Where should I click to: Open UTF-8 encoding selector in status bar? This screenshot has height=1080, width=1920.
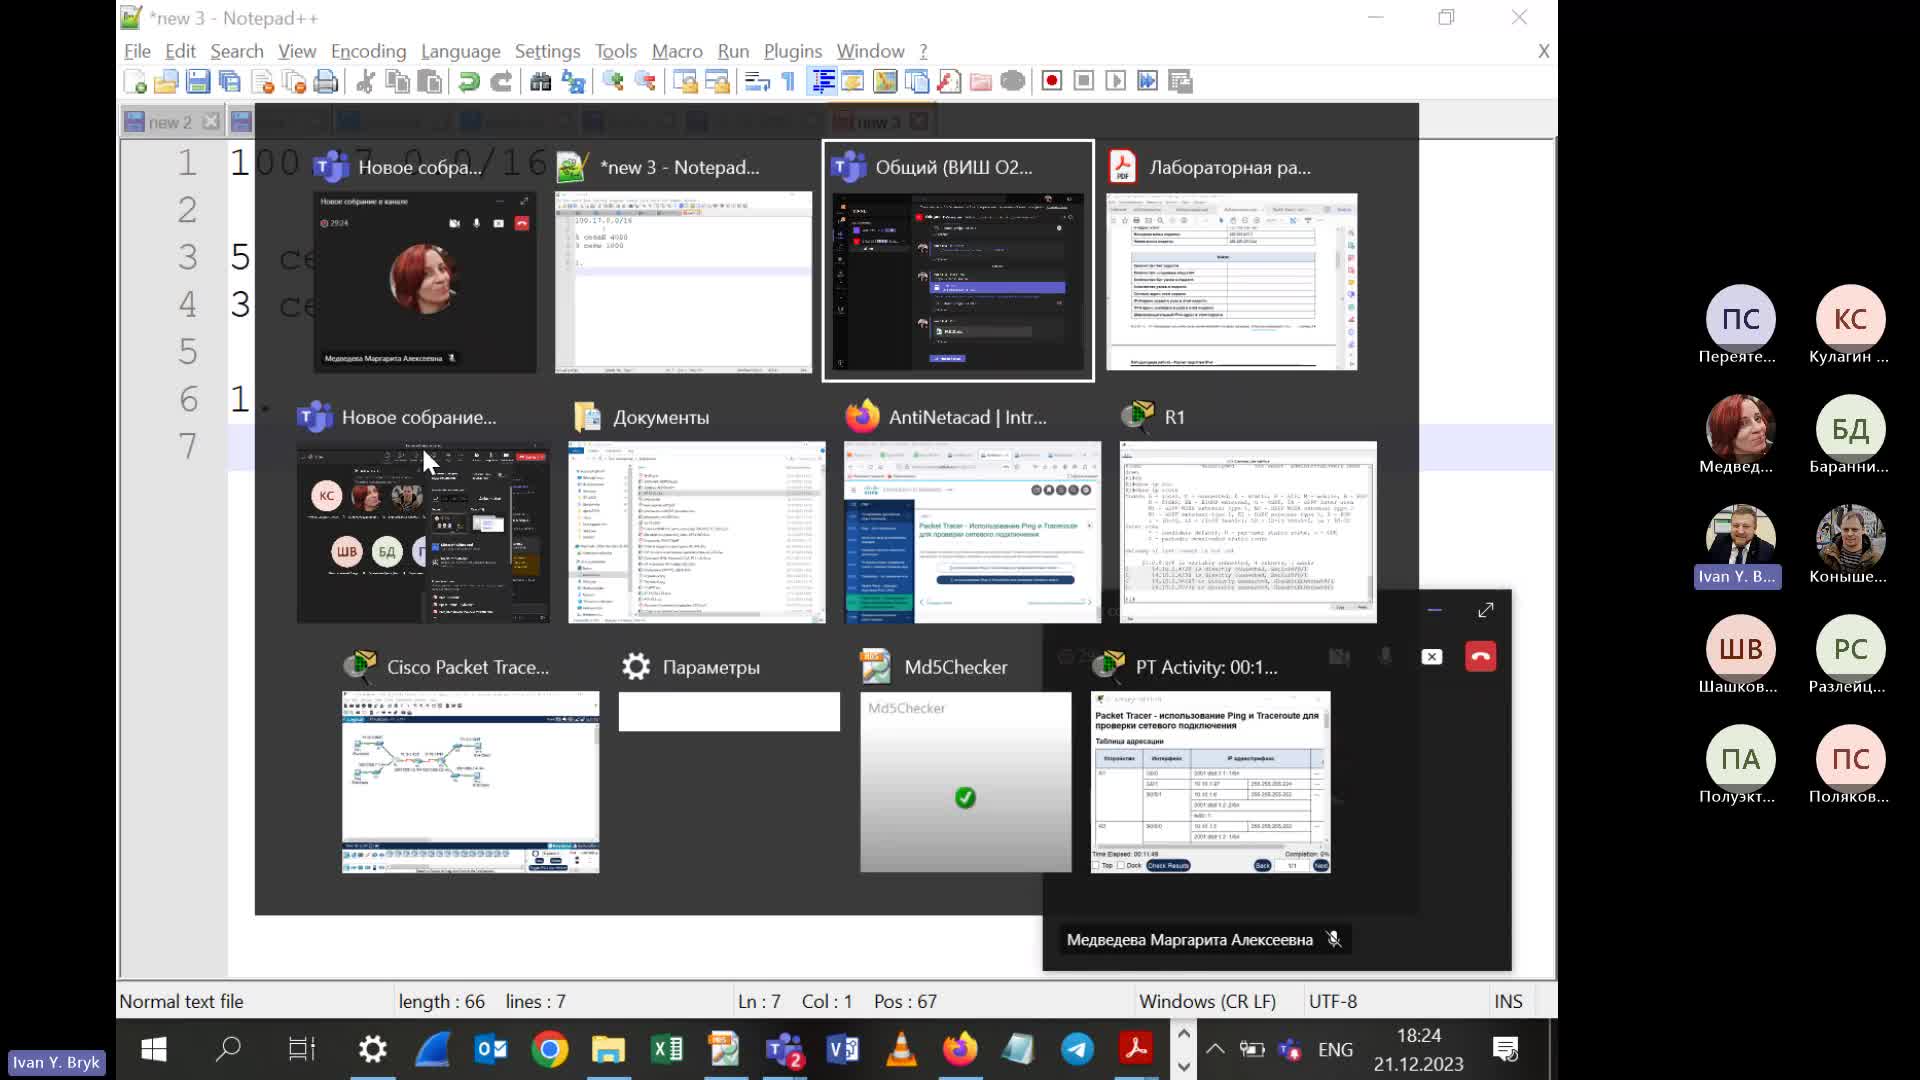pos(1333,1001)
